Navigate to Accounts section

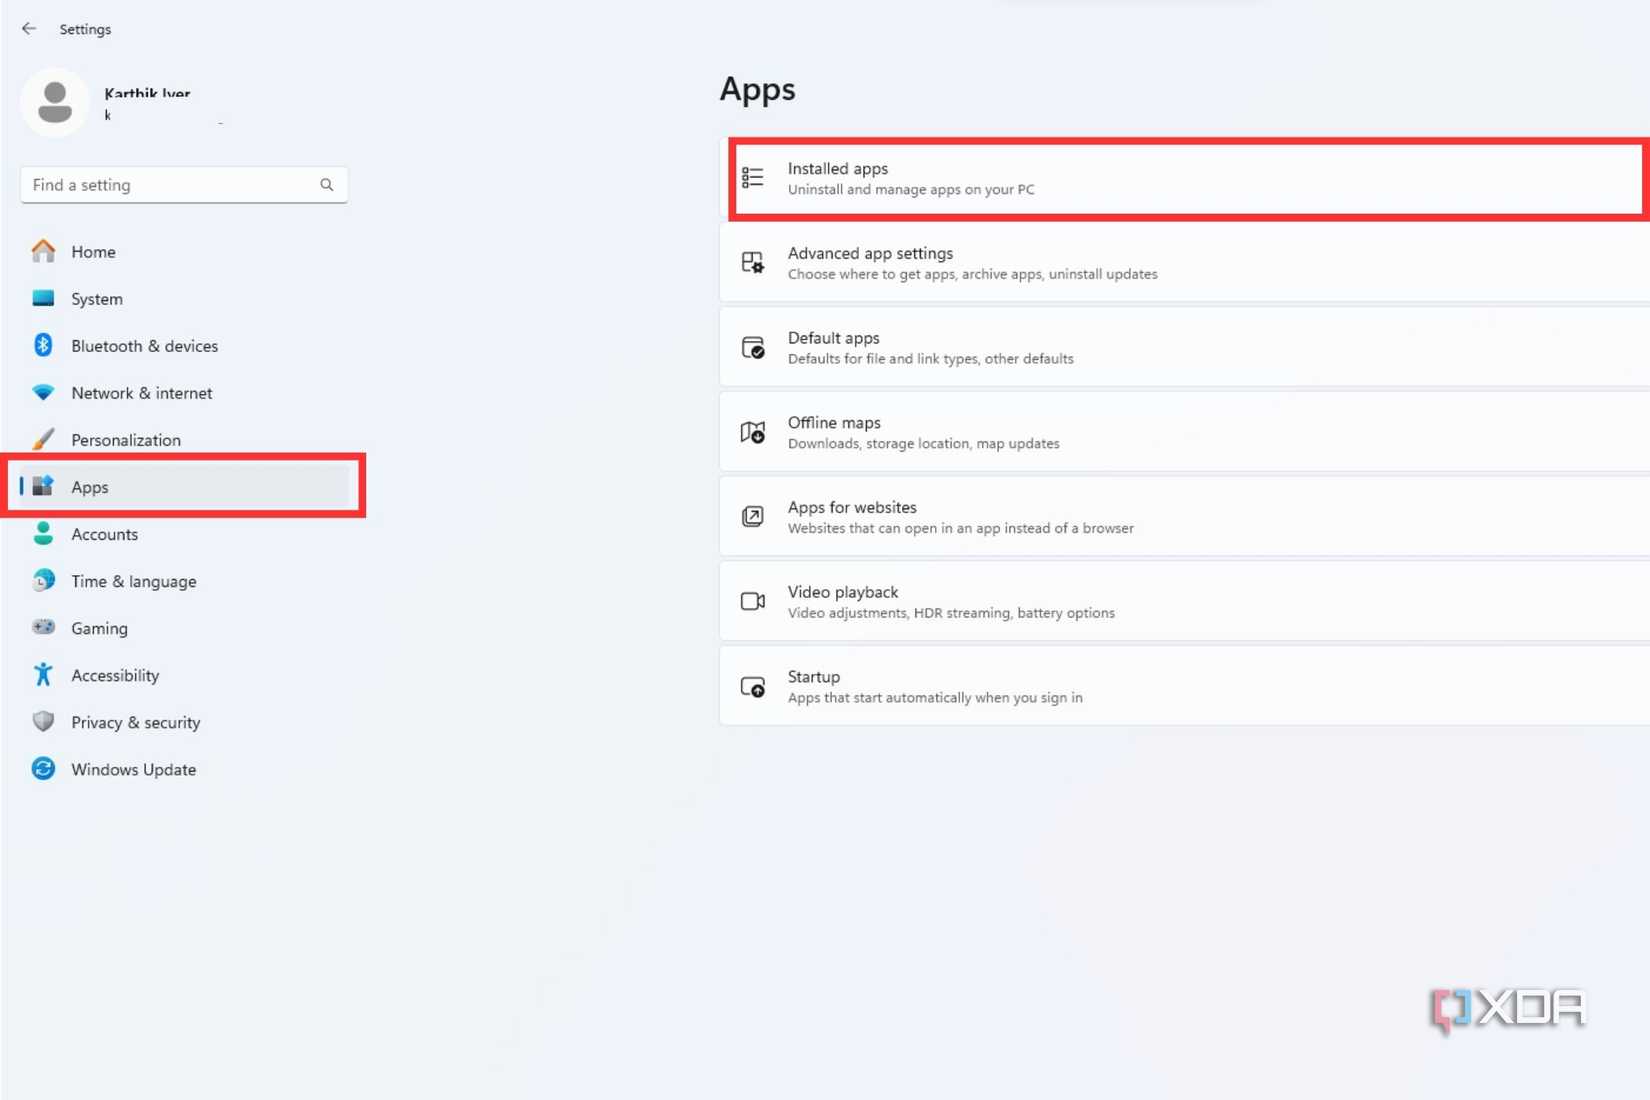104,534
